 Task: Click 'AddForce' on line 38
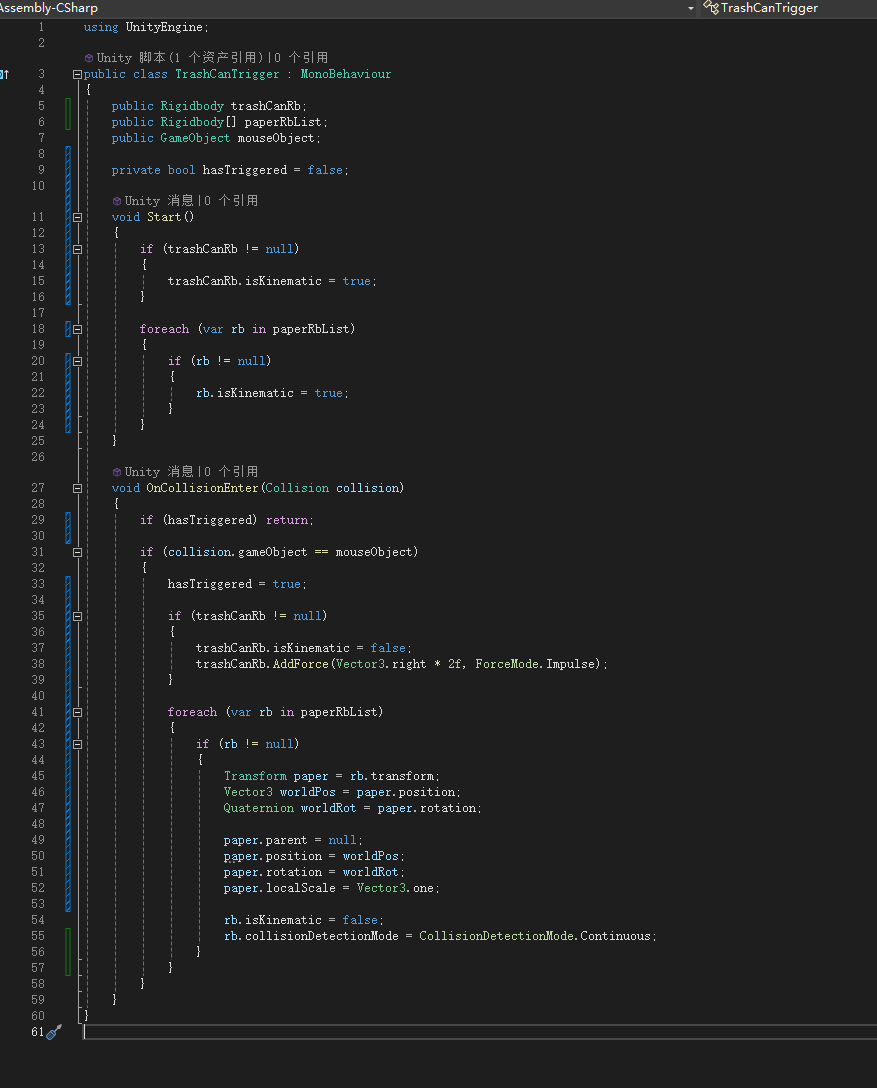[300, 664]
